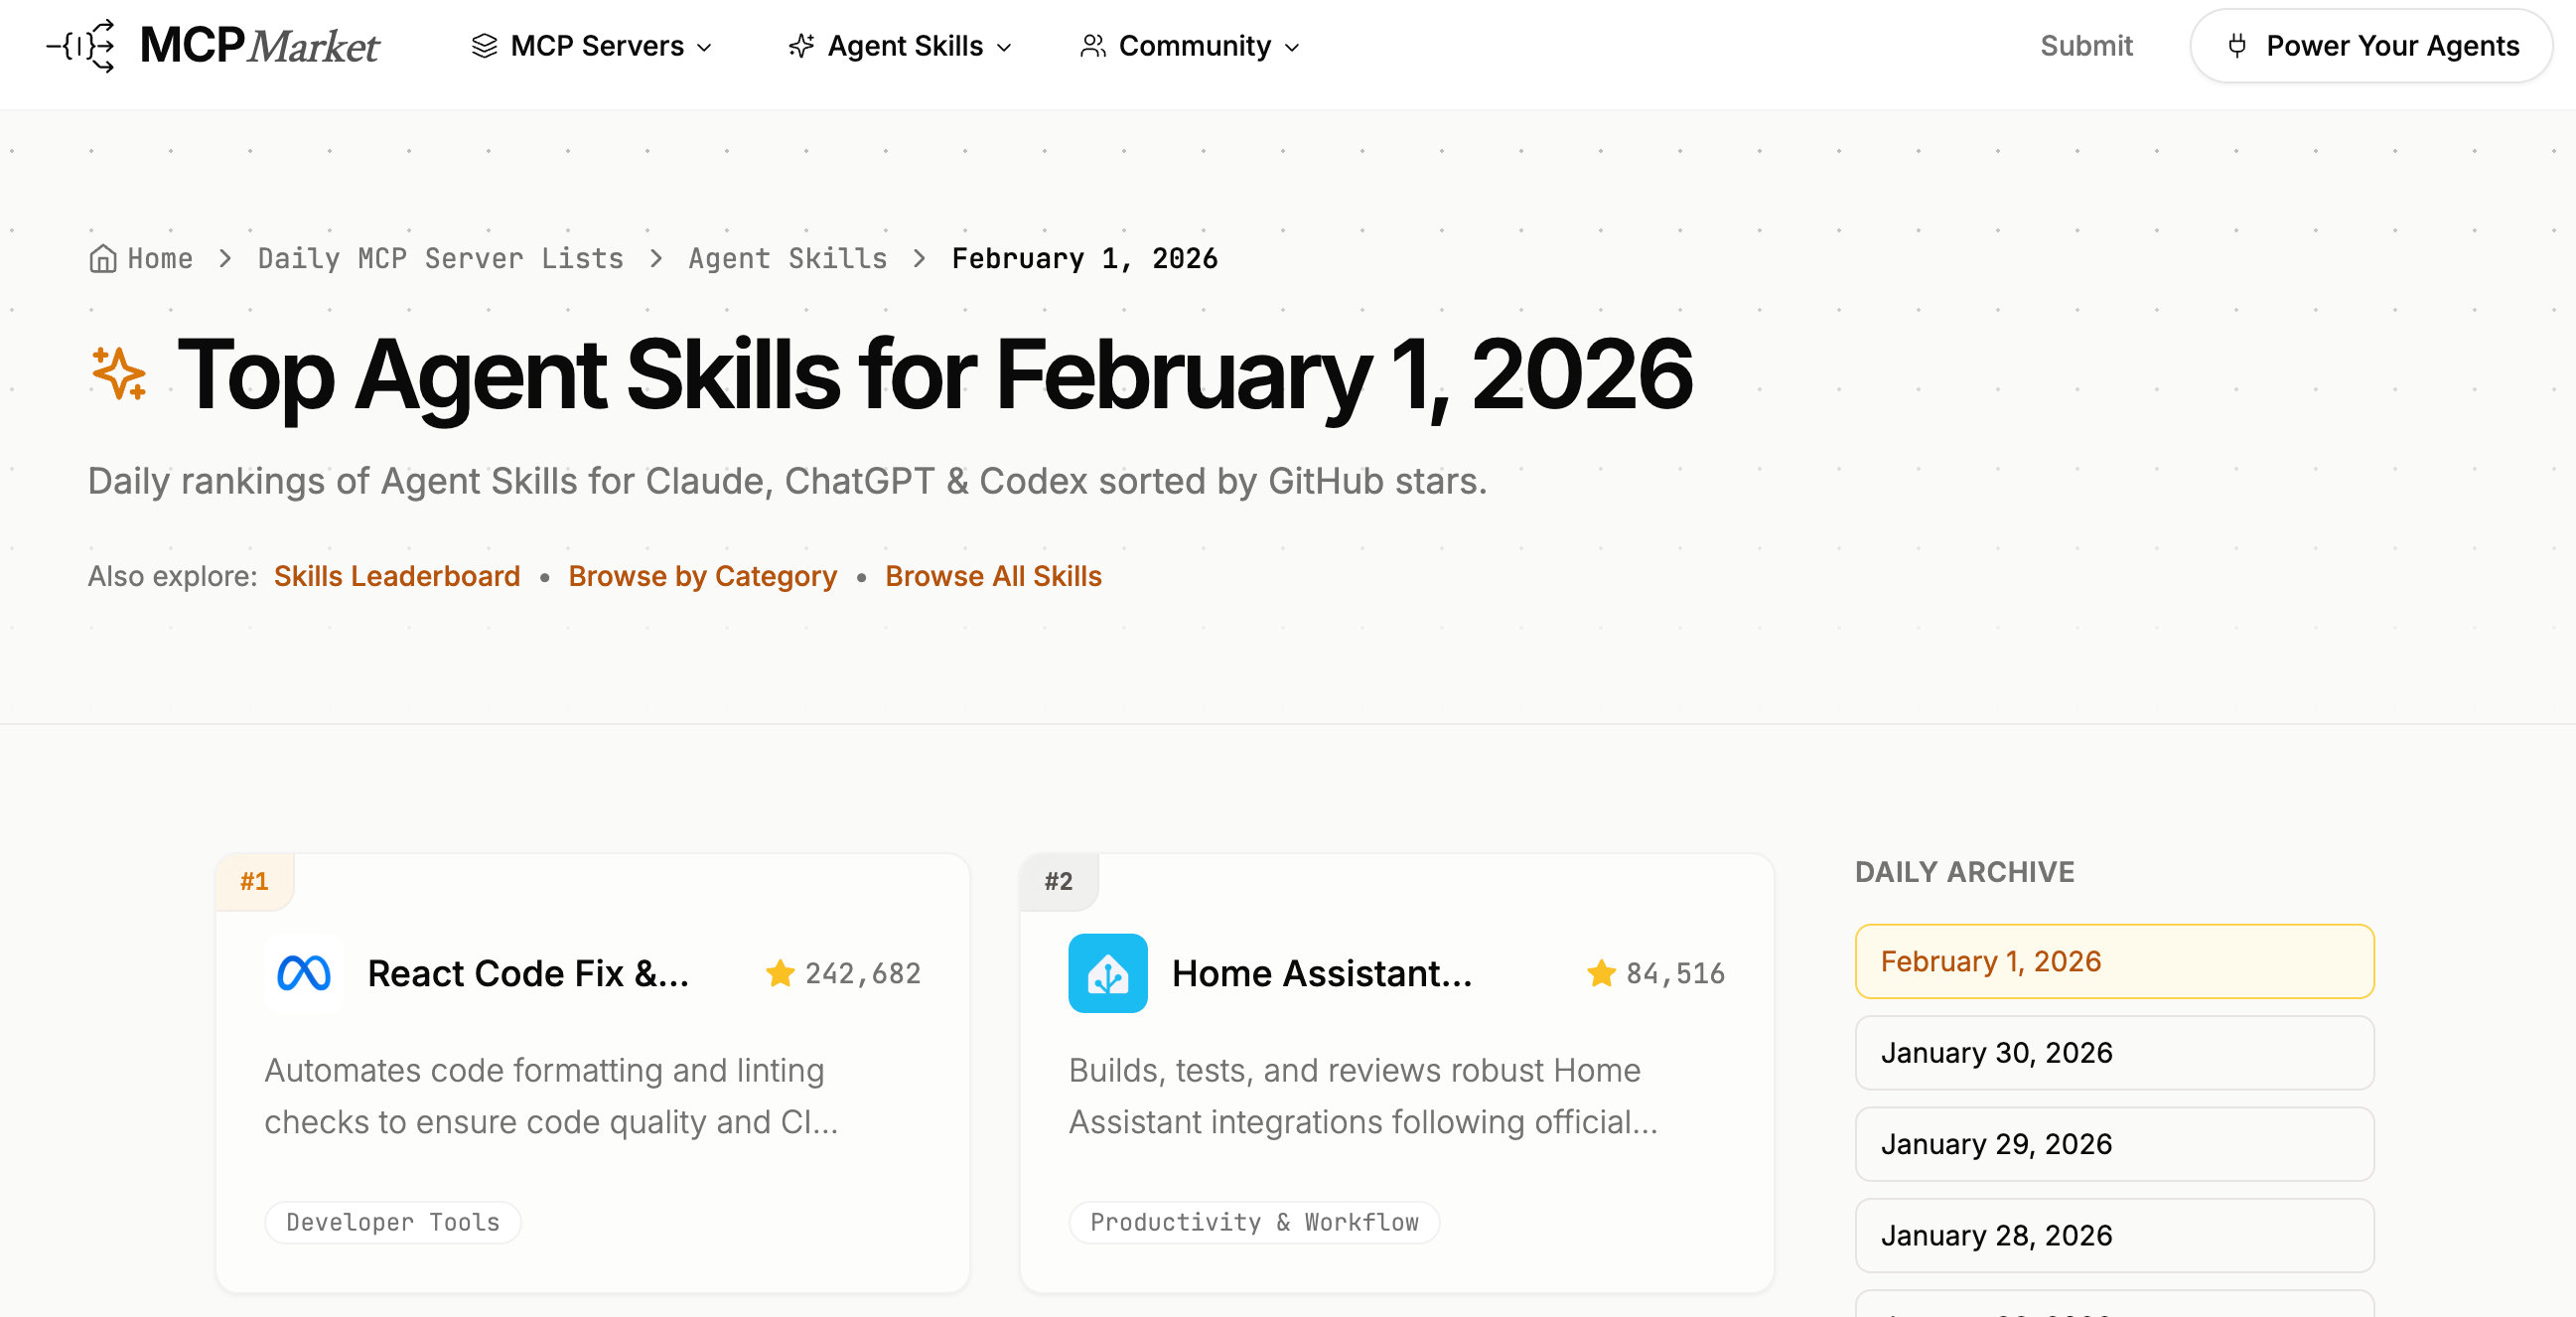This screenshot has width=2576, height=1317.
Task: Expand the Community dropdown
Action: [x=1190, y=46]
